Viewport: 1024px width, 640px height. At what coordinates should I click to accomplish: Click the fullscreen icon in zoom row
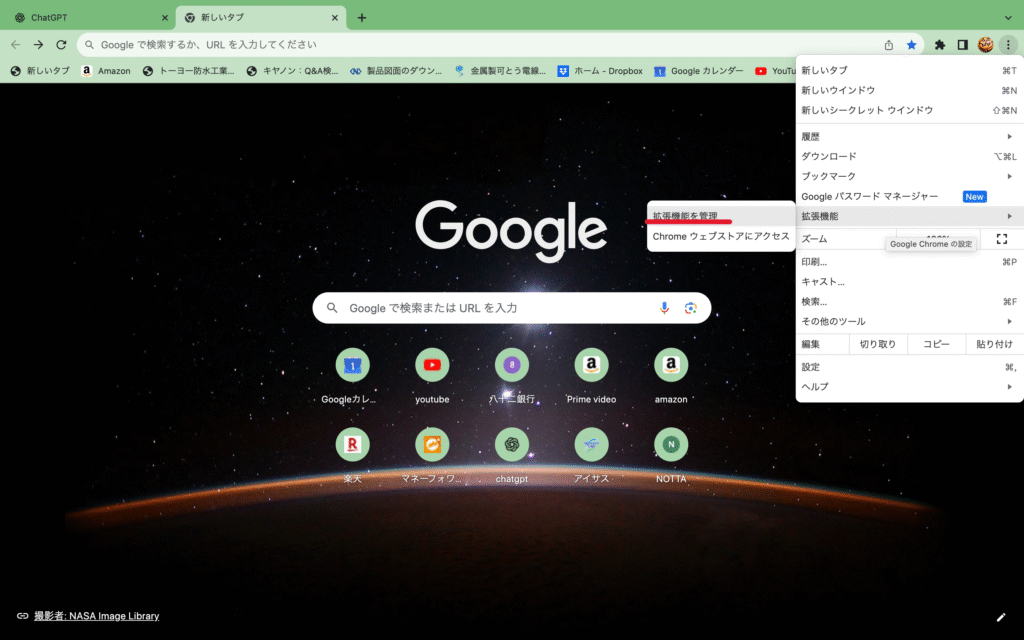point(1002,239)
